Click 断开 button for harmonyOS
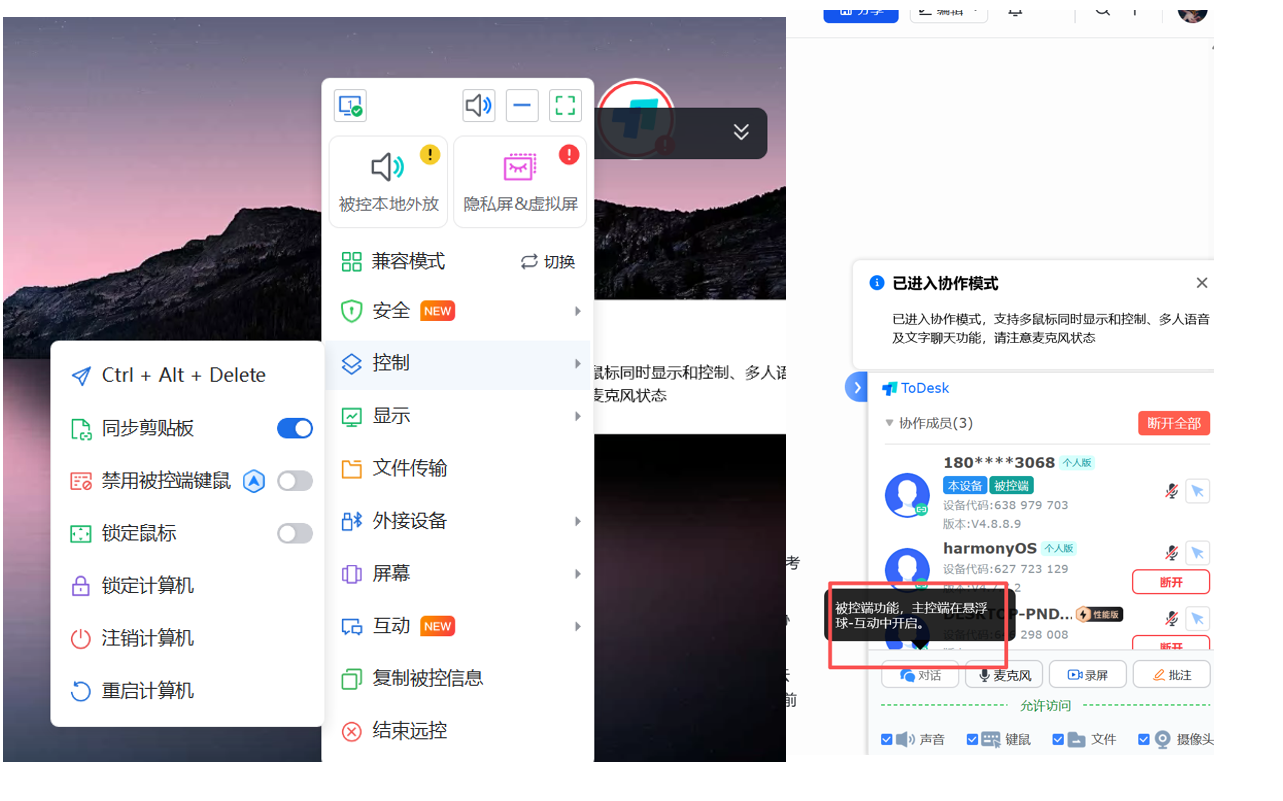The height and width of the screenshot is (801, 1283). pos(1171,582)
